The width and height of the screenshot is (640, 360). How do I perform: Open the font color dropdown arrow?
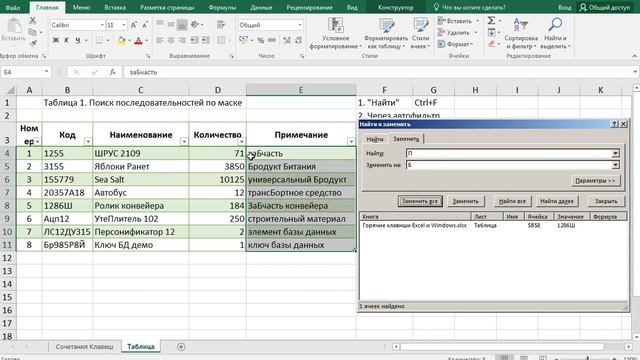(x=146, y=41)
